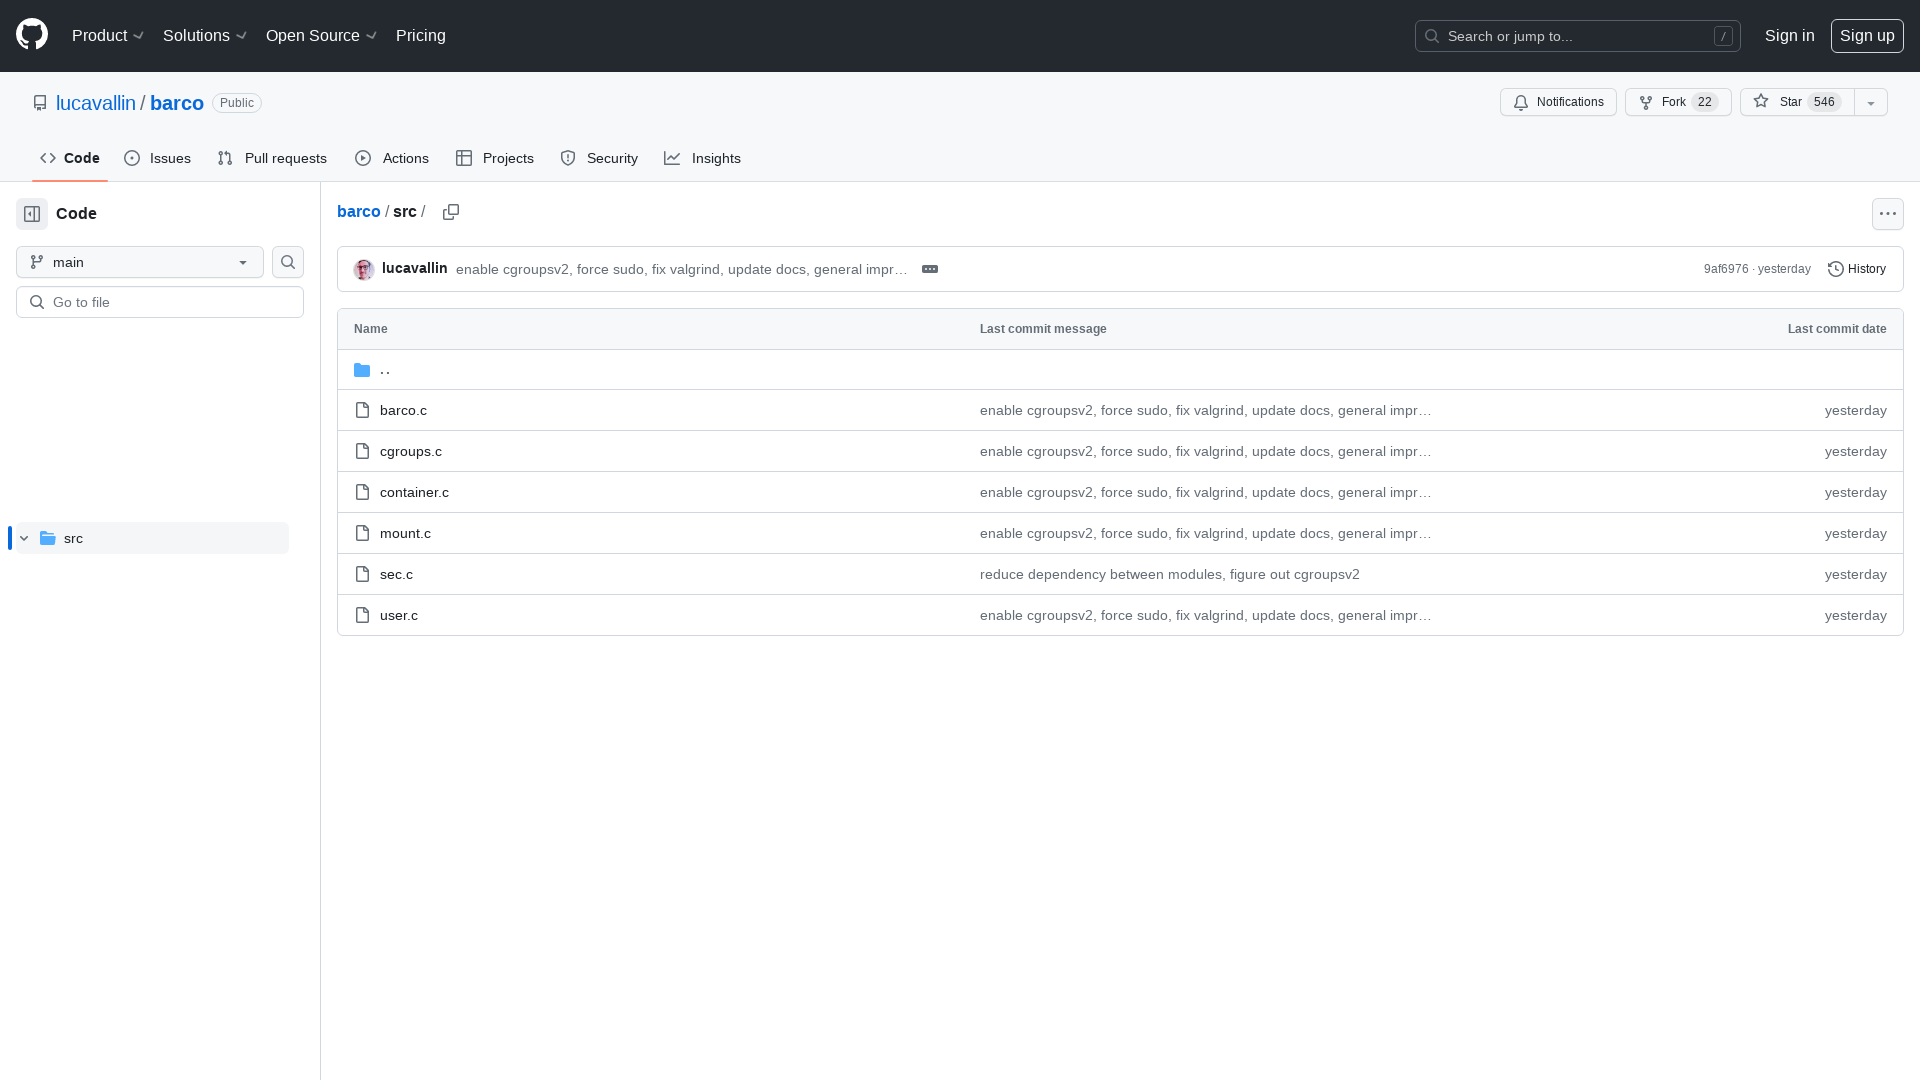The height and width of the screenshot is (1080, 1920).
Task: Fork the barco repository
Action: pyautogui.click(x=1678, y=102)
